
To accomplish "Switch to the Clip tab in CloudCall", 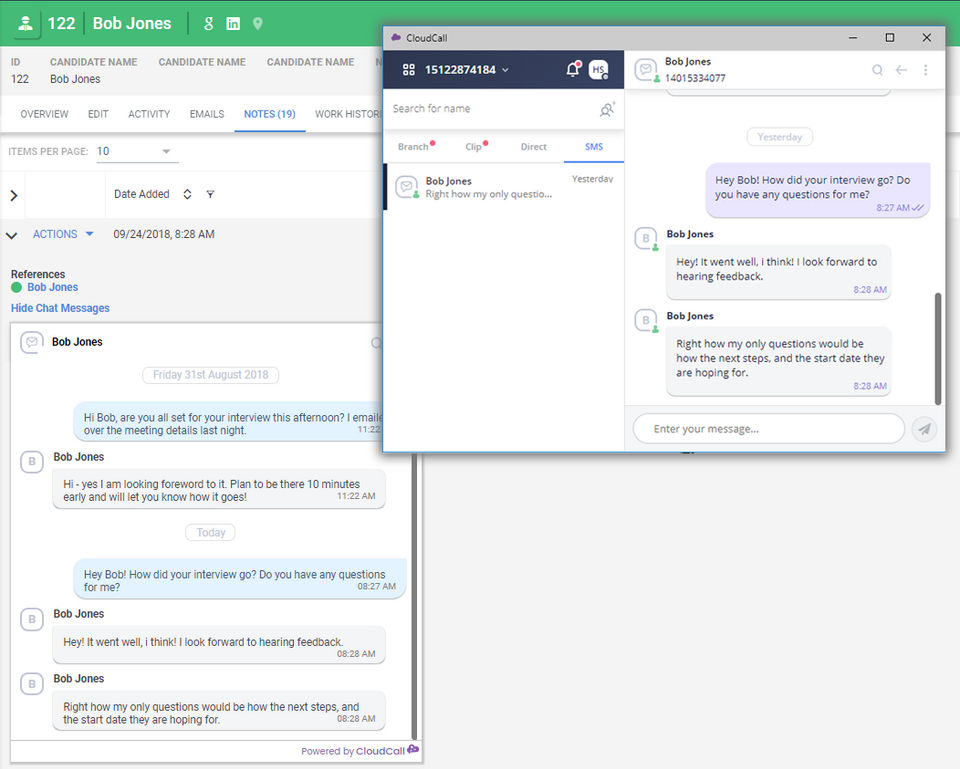I will click(474, 147).
